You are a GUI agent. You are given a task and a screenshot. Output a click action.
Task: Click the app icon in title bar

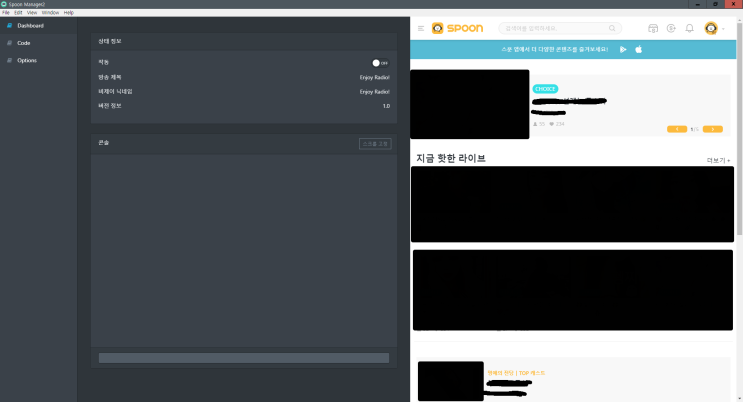(4, 4)
